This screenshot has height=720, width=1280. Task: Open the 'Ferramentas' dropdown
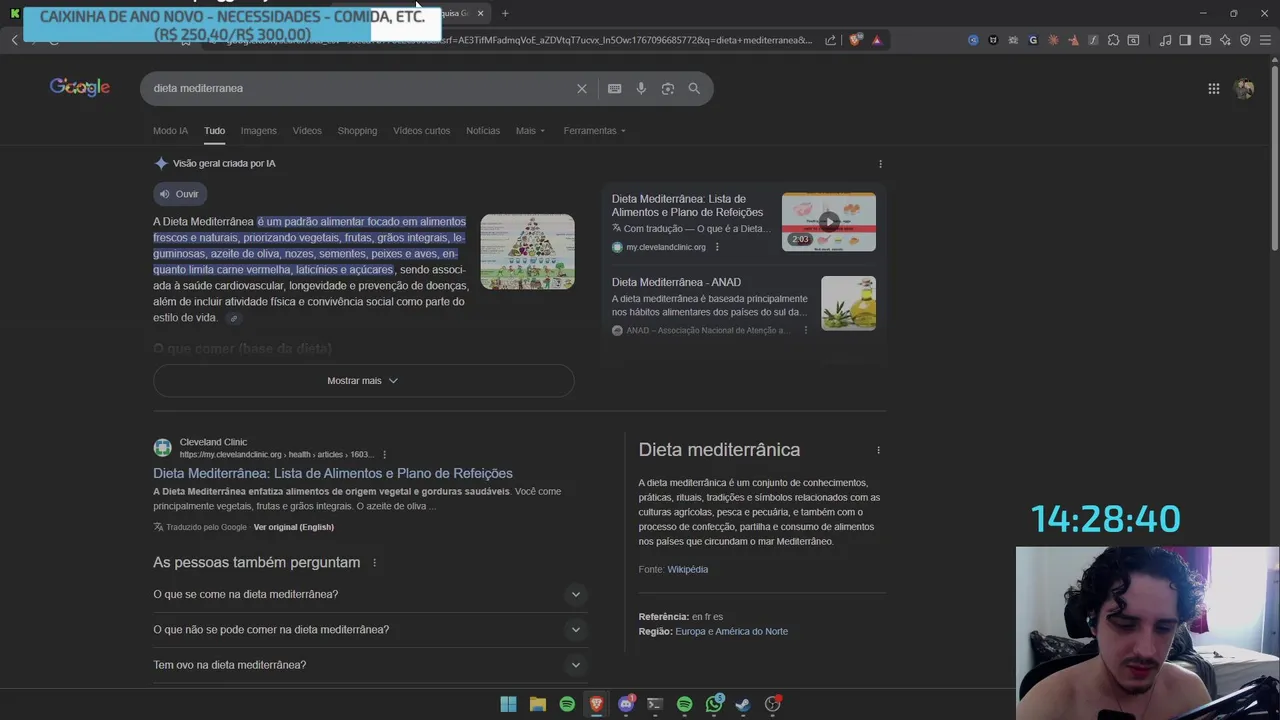click(594, 131)
